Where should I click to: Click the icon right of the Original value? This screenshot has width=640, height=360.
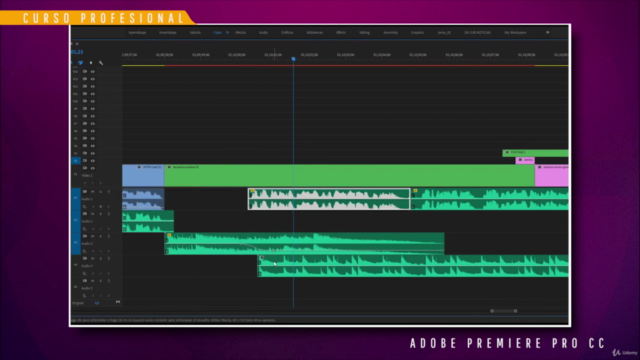coord(118,302)
